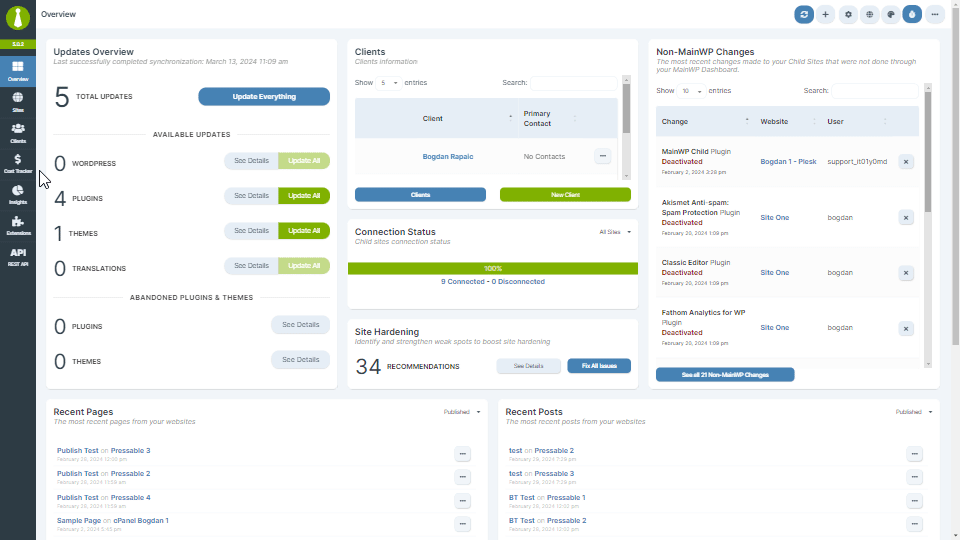Click the Clients search field
This screenshot has height=540, width=960.
point(574,83)
